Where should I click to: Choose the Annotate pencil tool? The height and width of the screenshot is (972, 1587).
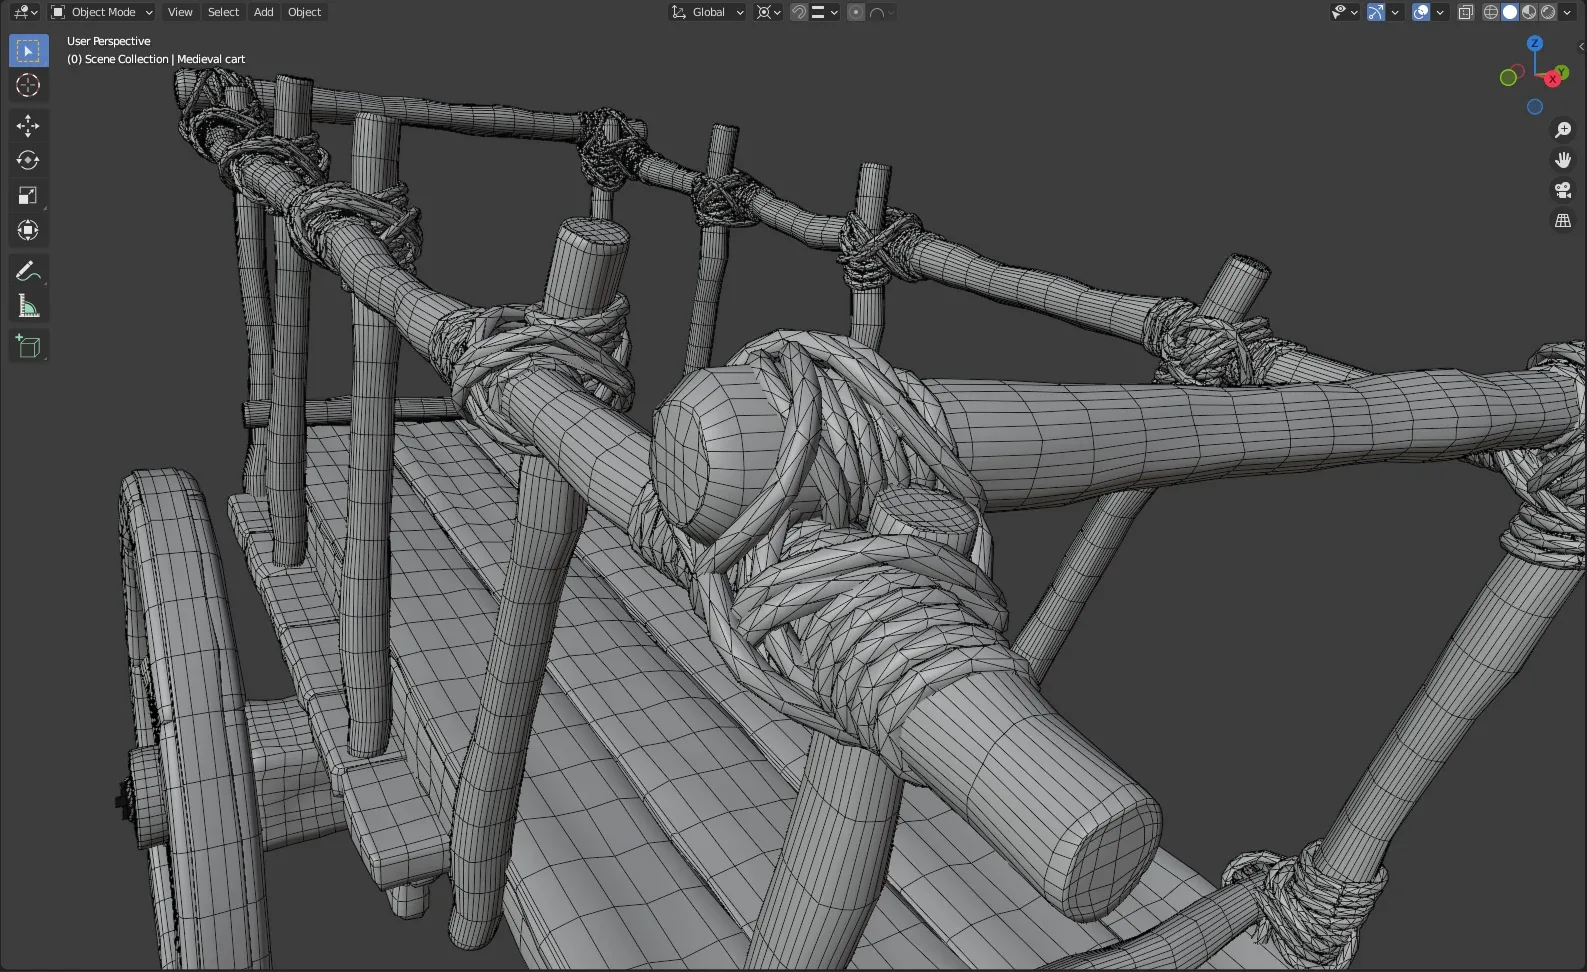click(x=28, y=271)
